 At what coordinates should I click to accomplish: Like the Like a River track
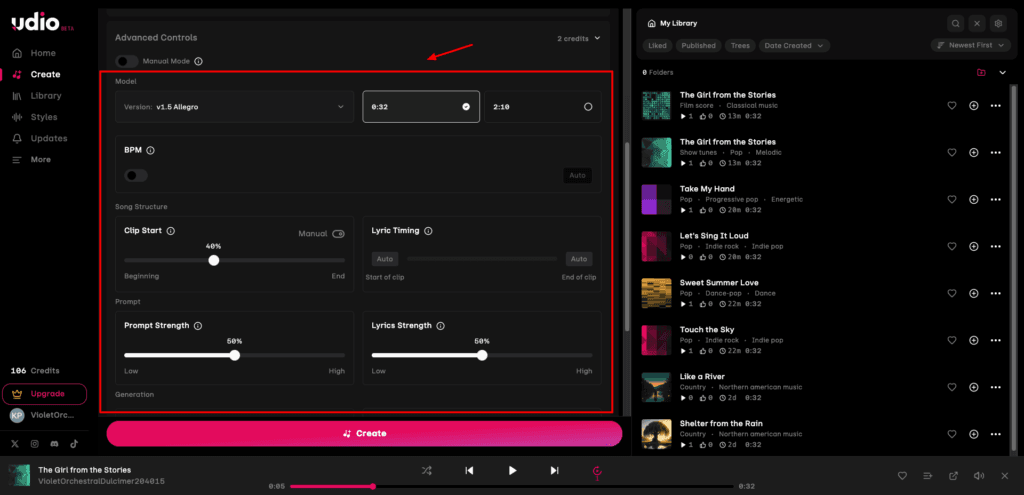pyautogui.click(x=952, y=387)
